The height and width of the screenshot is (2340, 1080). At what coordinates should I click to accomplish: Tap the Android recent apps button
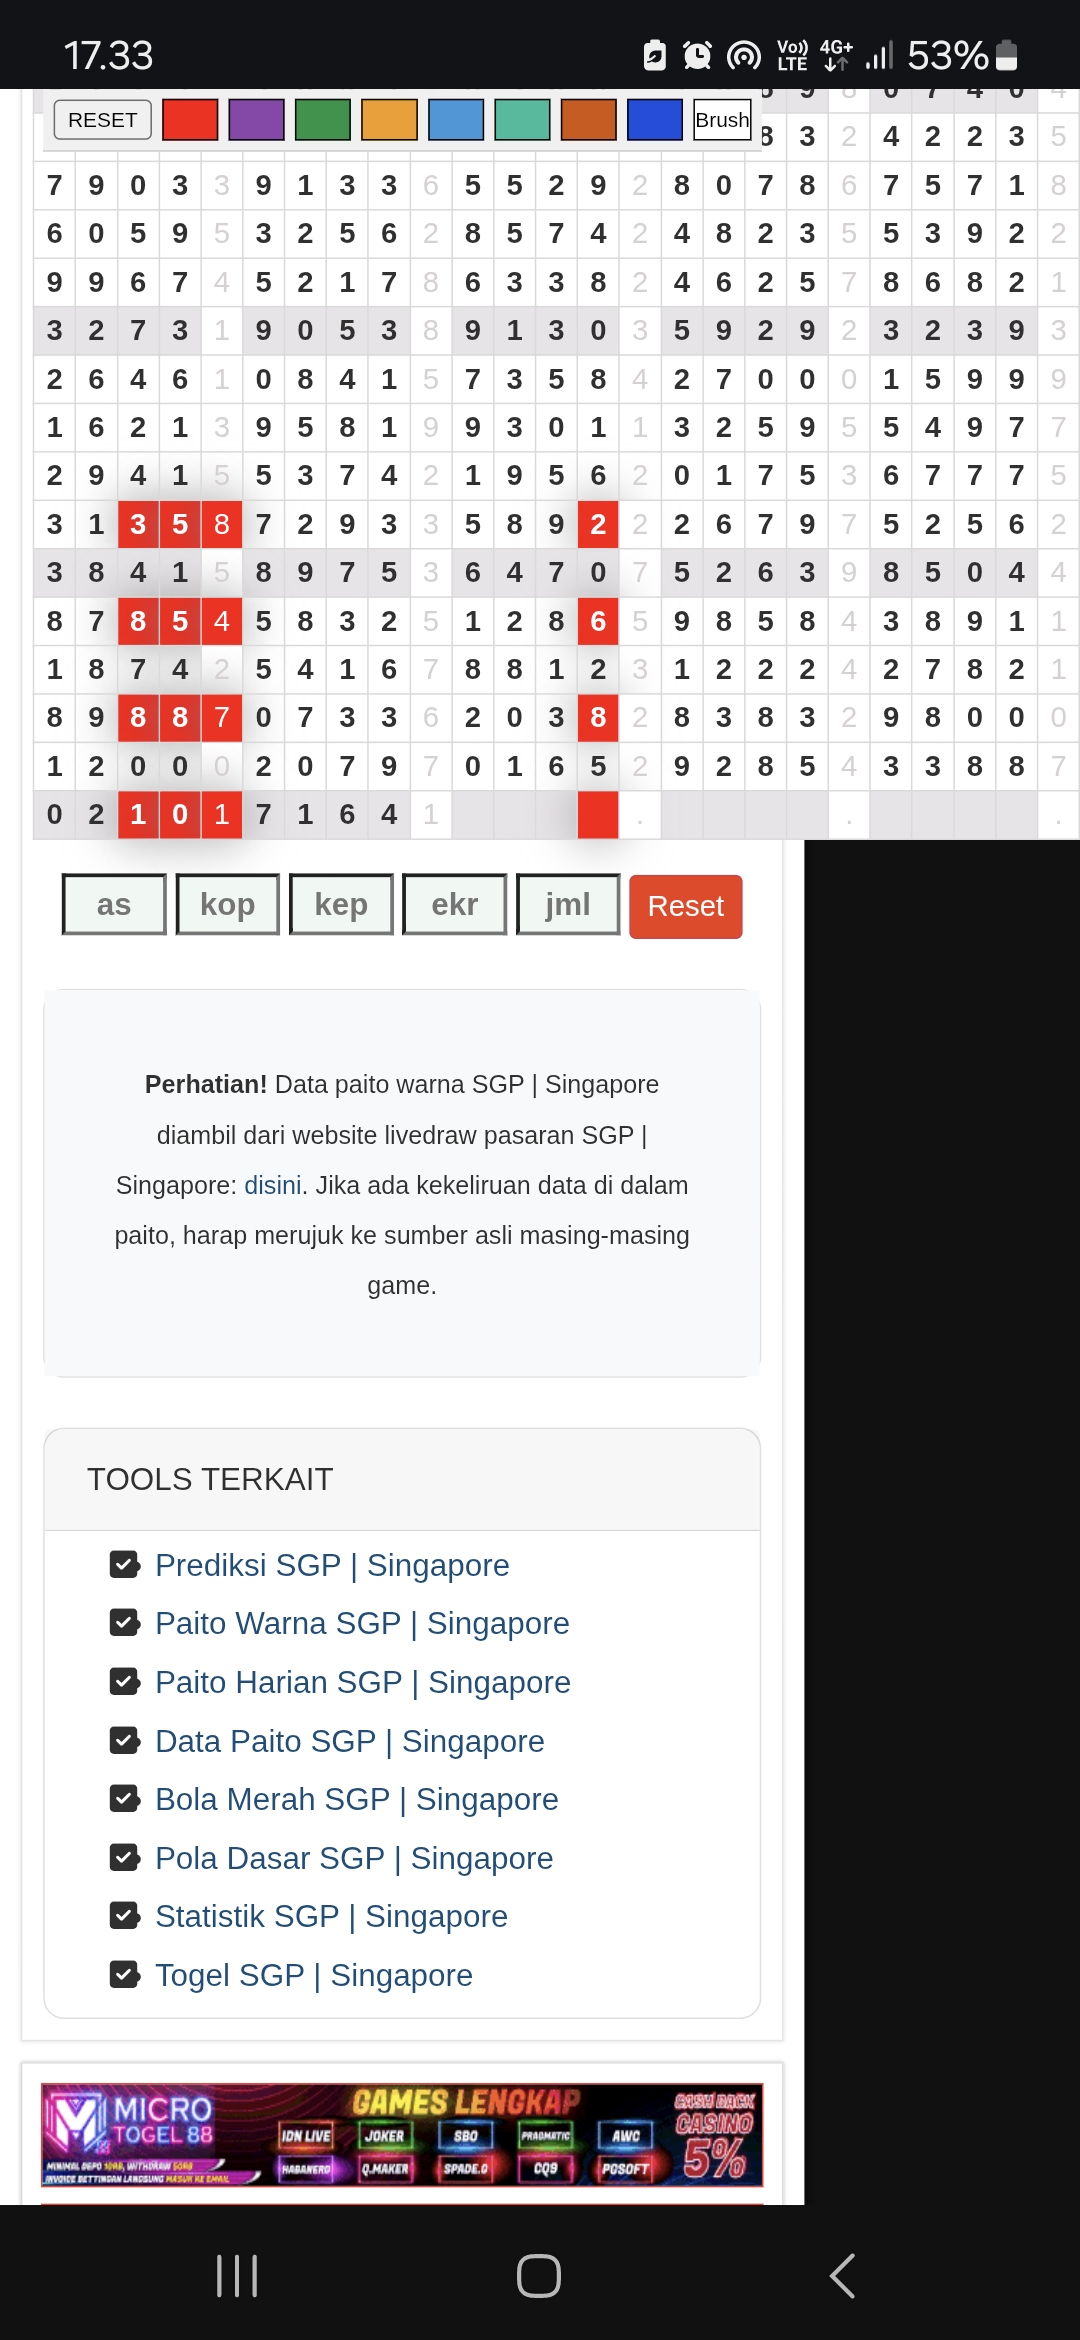coord(238,2276)
